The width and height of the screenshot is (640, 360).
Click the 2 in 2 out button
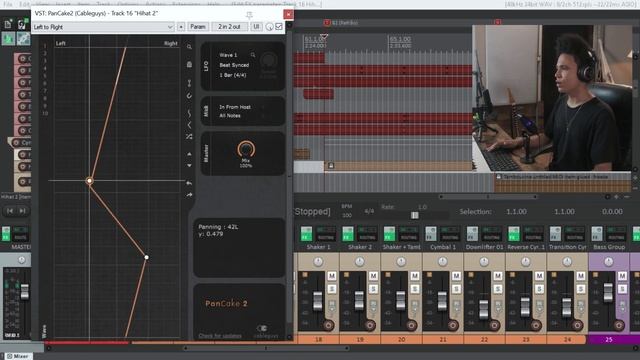pos(229,27)
